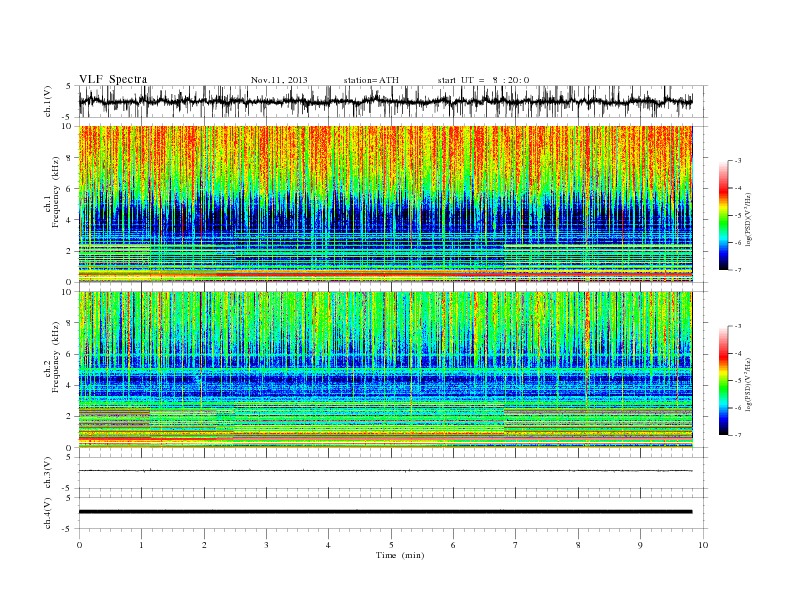Viewport: 792px width, 612px height.
Task: Click the ch.2 PSD color bar
Action: click(x=723, y=381)
